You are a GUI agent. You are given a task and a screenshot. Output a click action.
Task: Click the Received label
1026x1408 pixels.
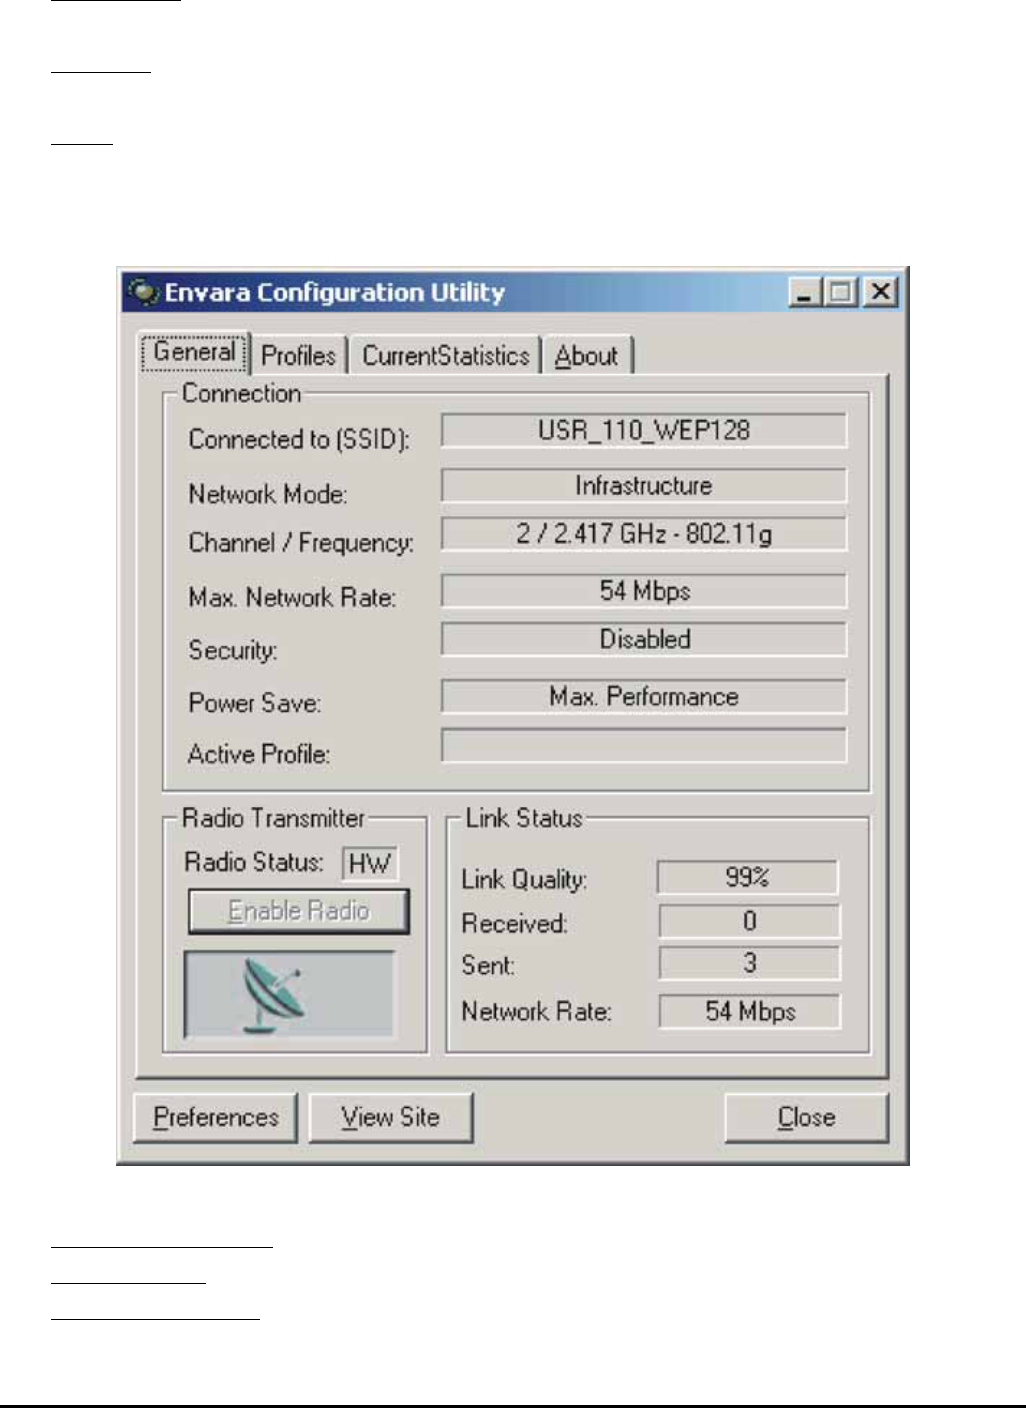coord(514,923)
